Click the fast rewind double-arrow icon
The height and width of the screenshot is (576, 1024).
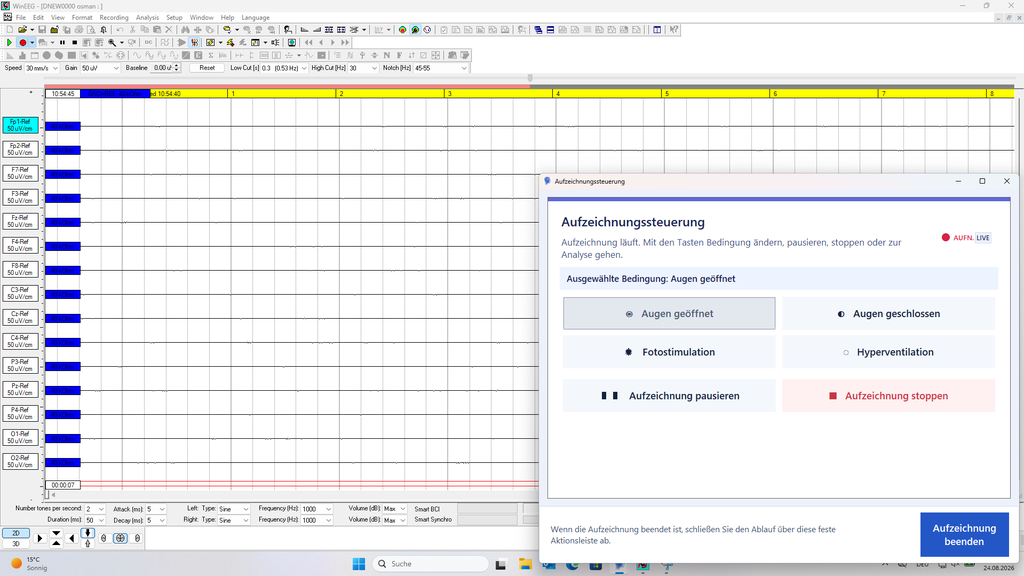[x=309, y=42]
